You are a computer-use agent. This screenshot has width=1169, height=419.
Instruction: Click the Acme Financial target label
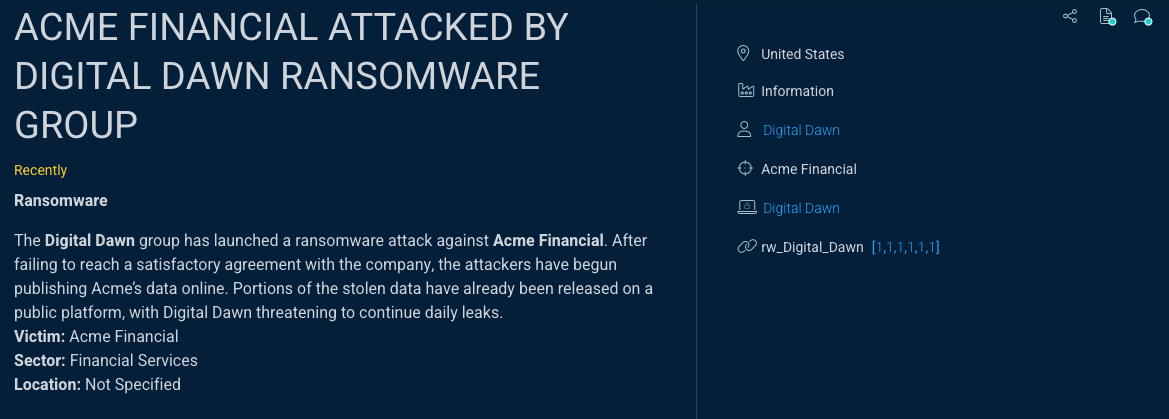click(808, 169)
